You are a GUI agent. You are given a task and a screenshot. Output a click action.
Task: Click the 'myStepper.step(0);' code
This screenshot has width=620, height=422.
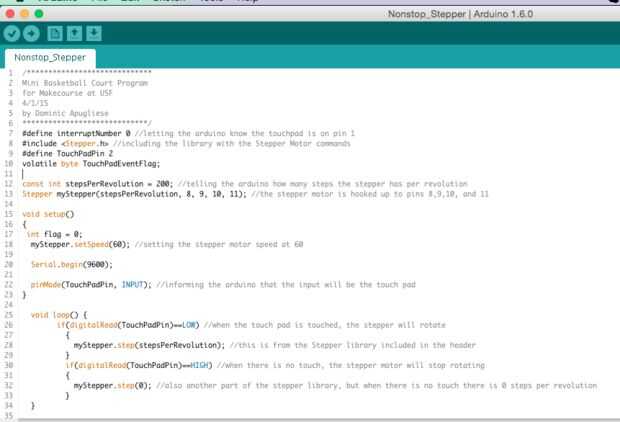tap(113, 386)
